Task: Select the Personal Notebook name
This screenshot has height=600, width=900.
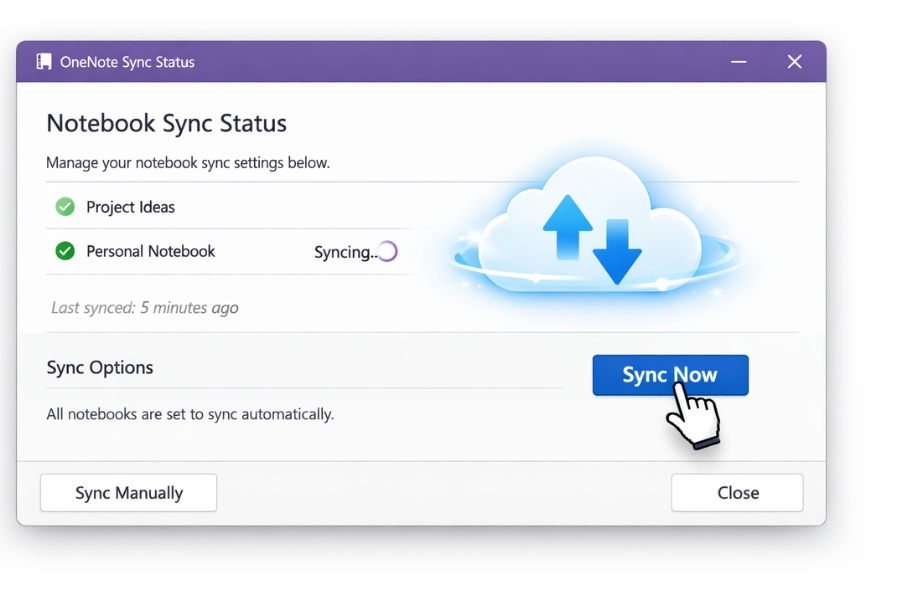Action: point(150,251)
